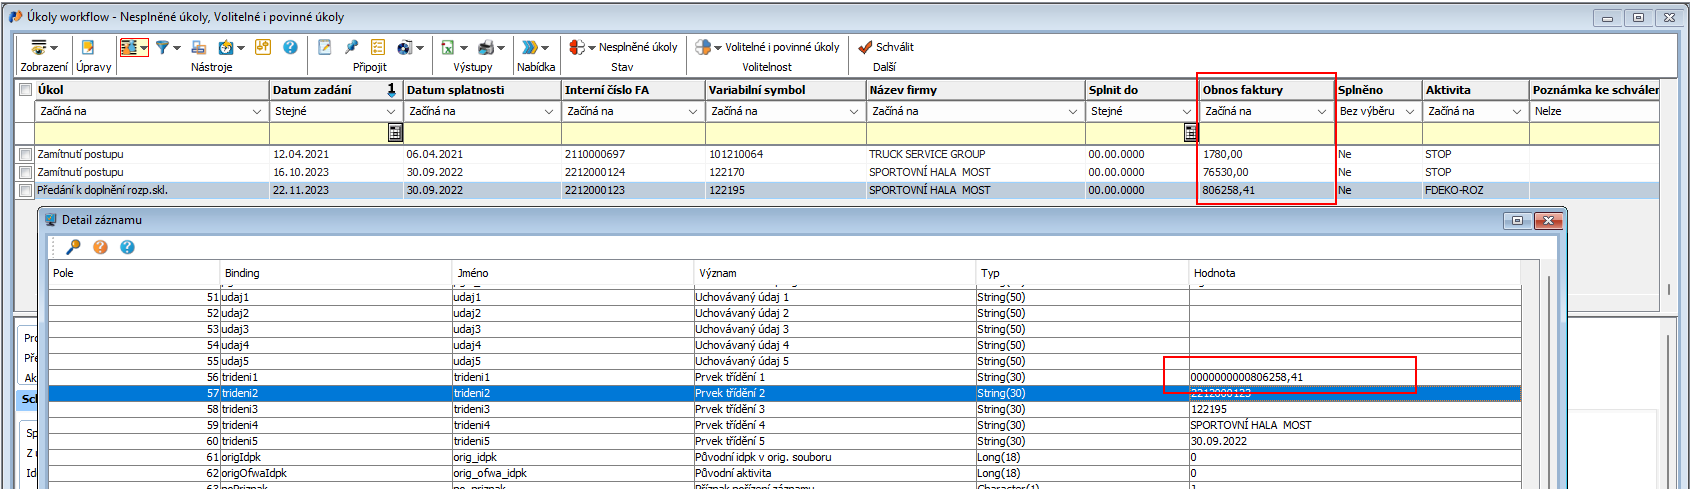Click the pin icon in Připojit group
Viewport: 1694px width, 489px height.
click(x=351, y=47)
